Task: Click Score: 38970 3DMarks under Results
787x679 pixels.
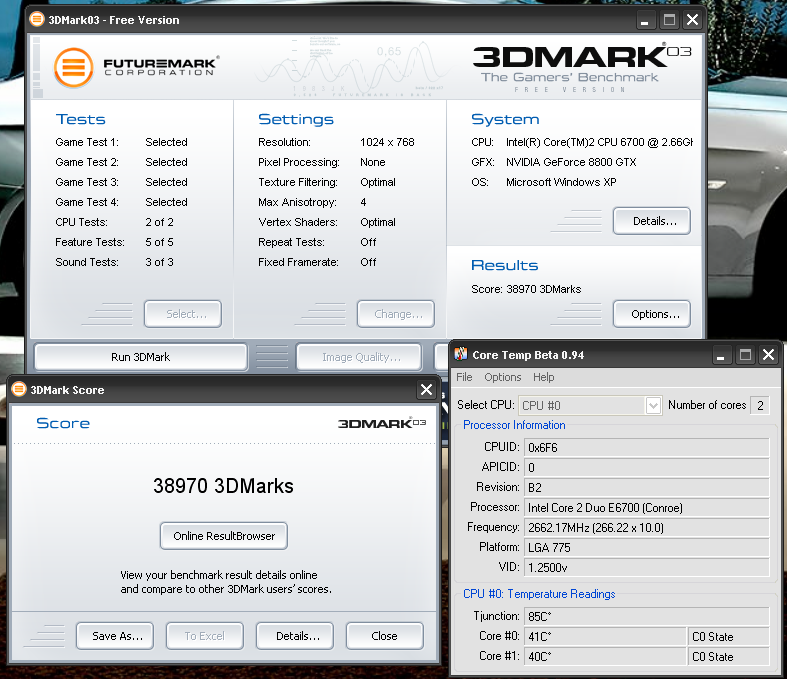Action: click(526, 289)
